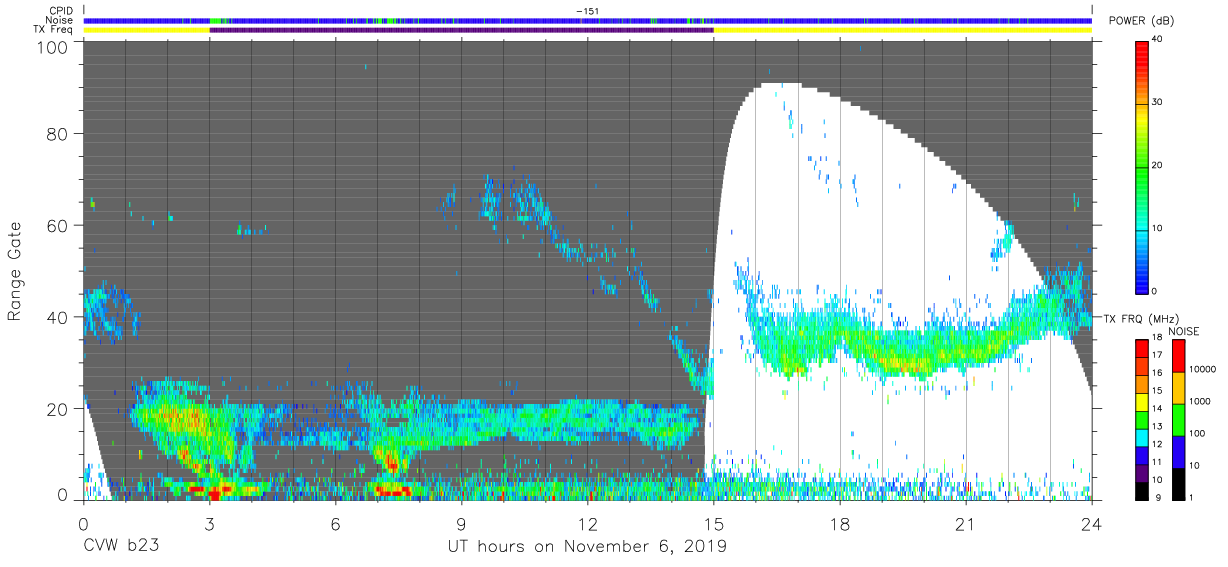Click the Range Gate axis label 40

[x=58, y=317]
